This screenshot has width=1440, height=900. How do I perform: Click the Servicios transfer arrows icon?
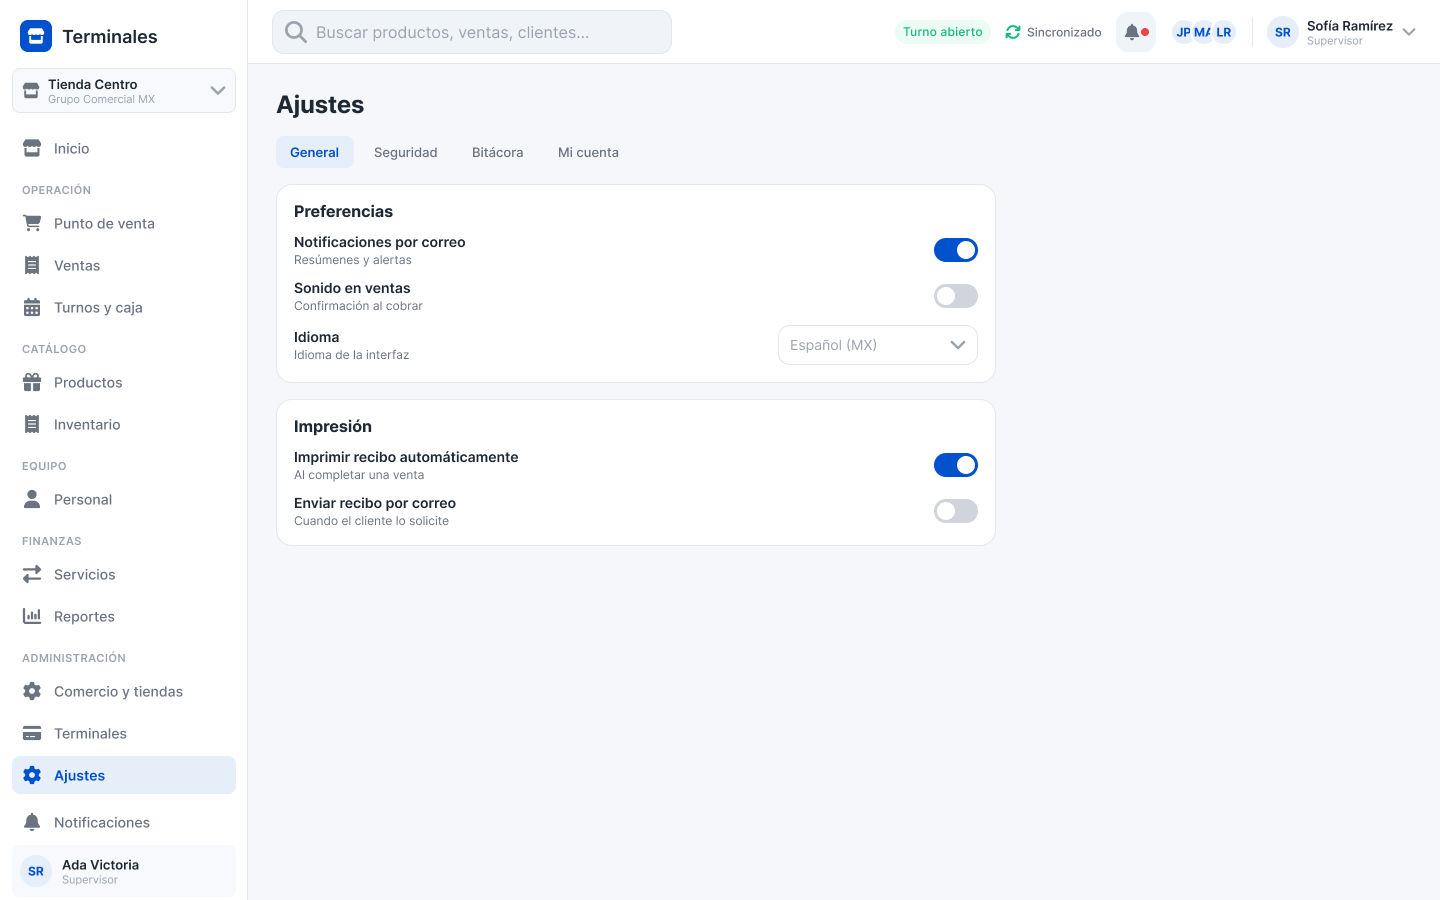tap(32, 574)
